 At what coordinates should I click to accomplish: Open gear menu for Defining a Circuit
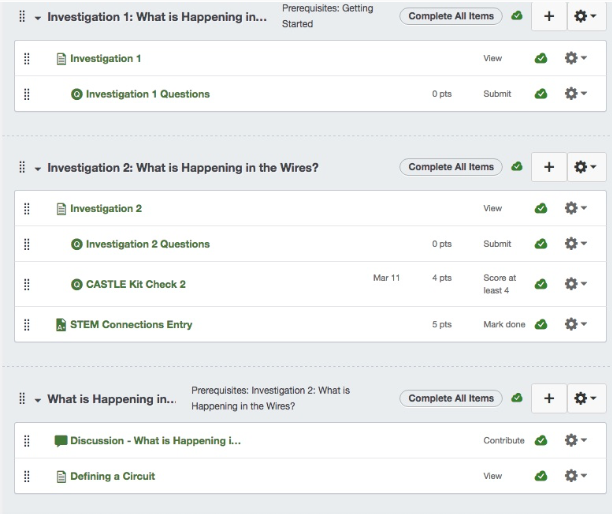(x=575, y=476)
